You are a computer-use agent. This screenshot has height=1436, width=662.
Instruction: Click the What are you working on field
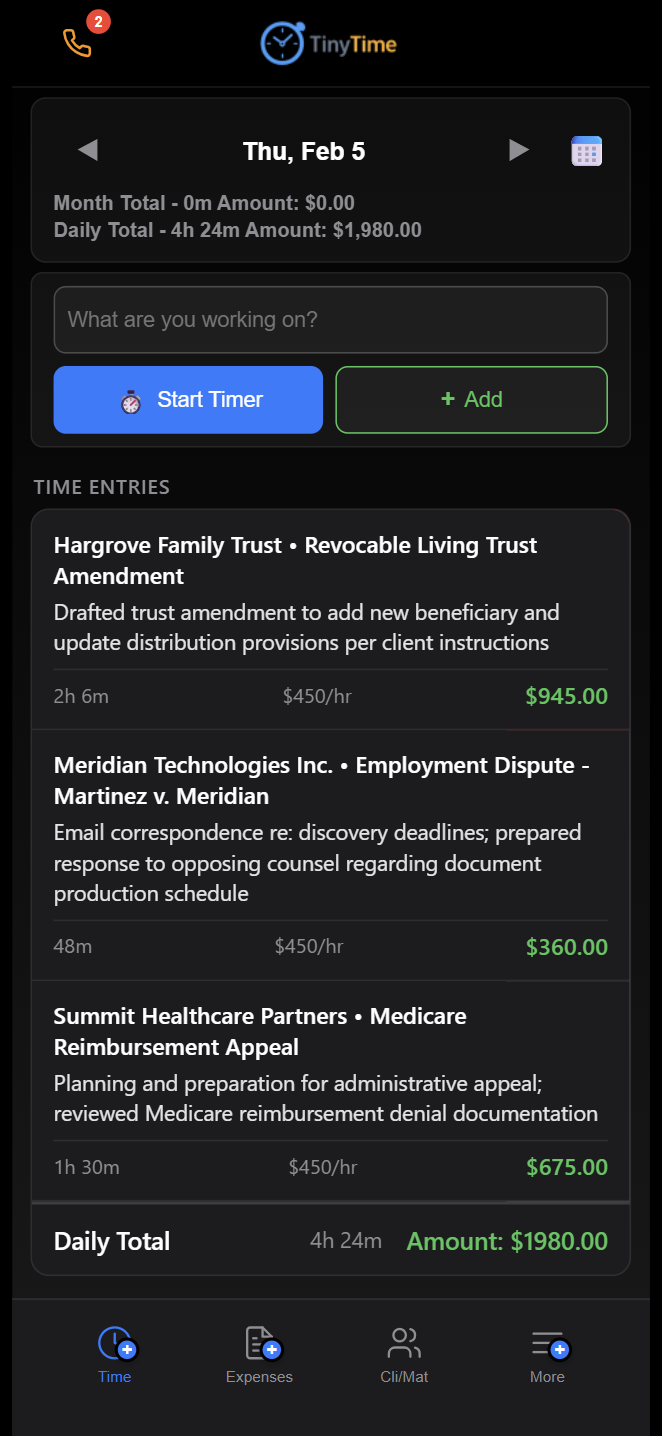(330, 319)
